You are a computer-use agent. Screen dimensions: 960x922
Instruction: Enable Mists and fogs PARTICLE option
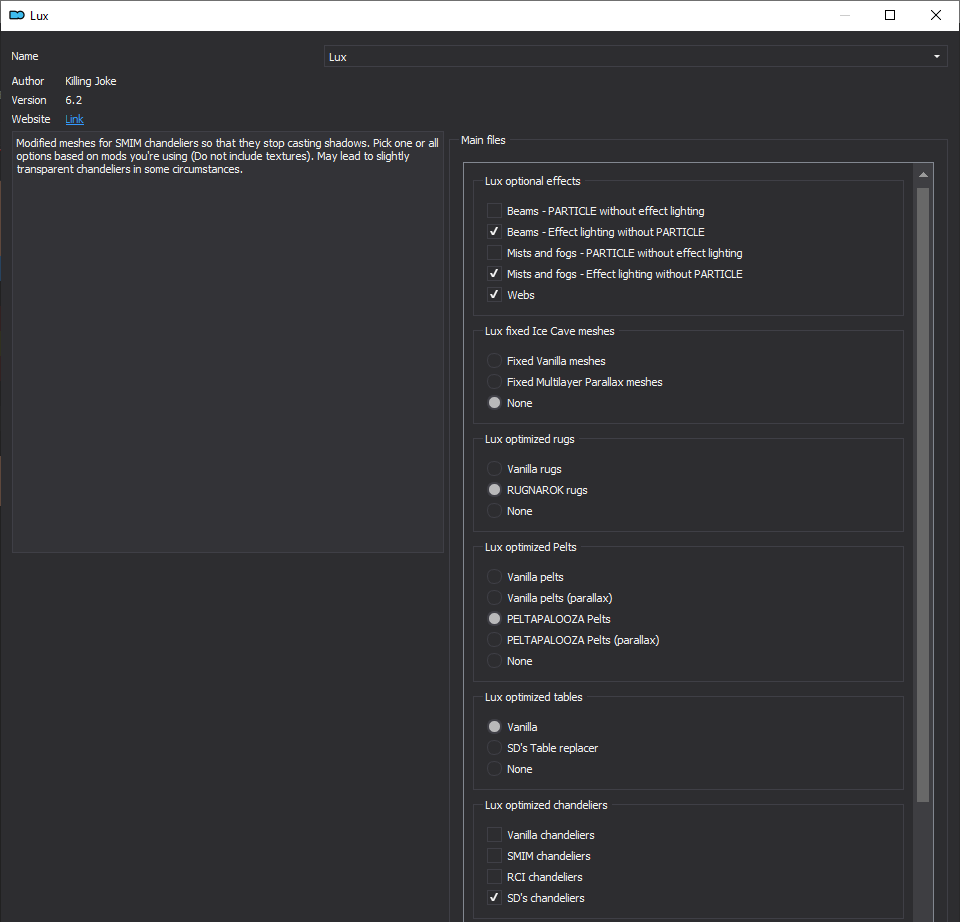coord(494,253)
